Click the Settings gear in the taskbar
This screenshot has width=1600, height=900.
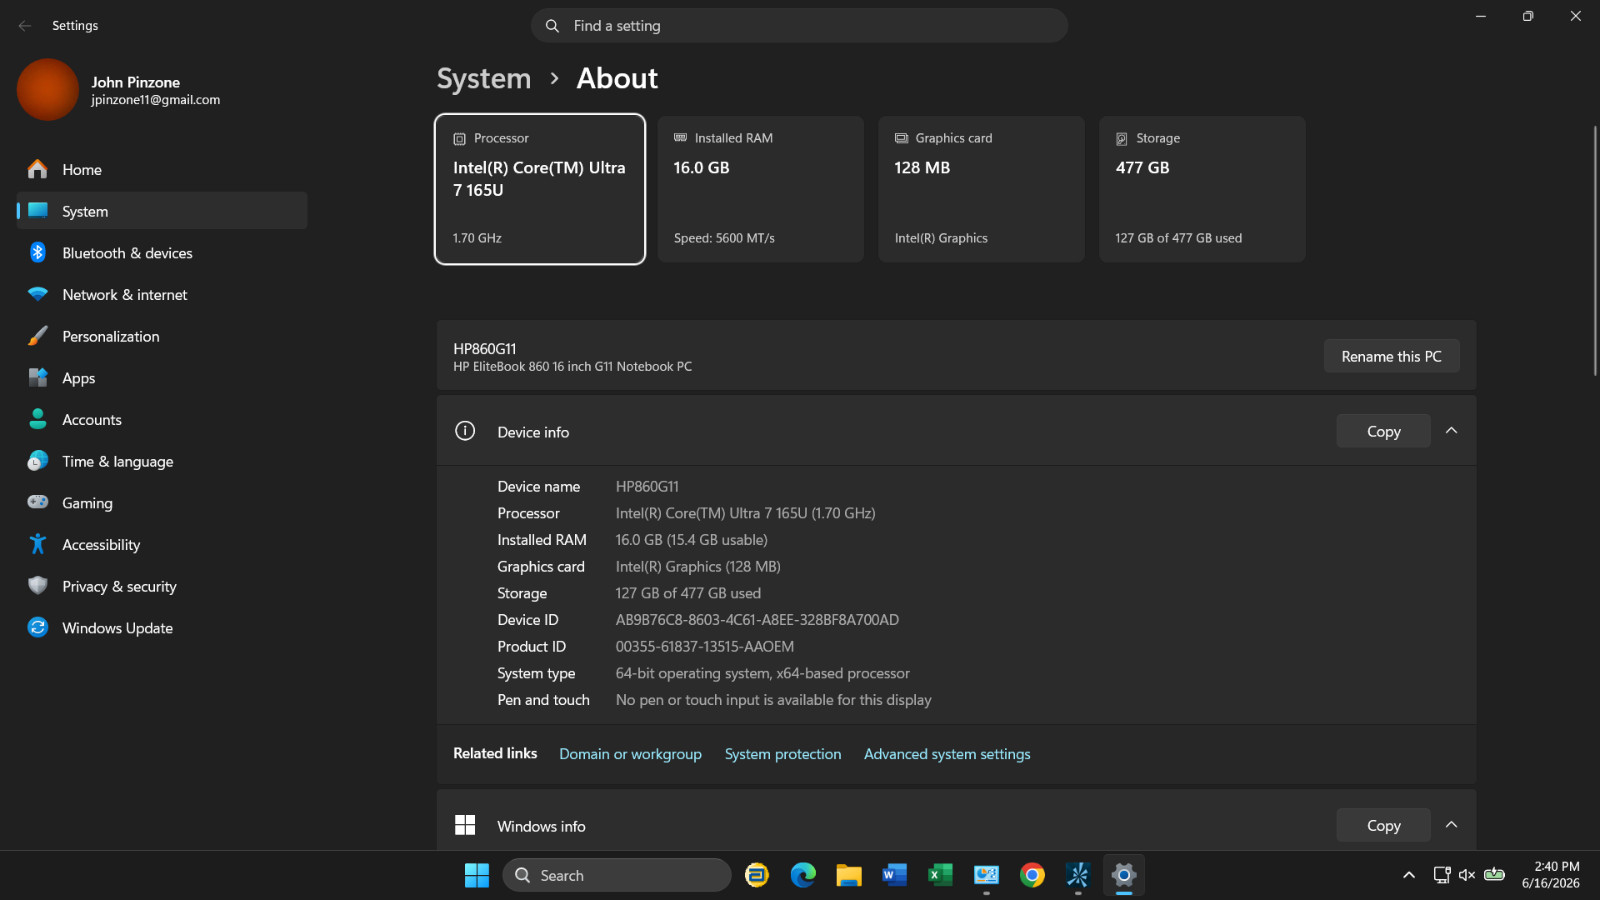1124,875
